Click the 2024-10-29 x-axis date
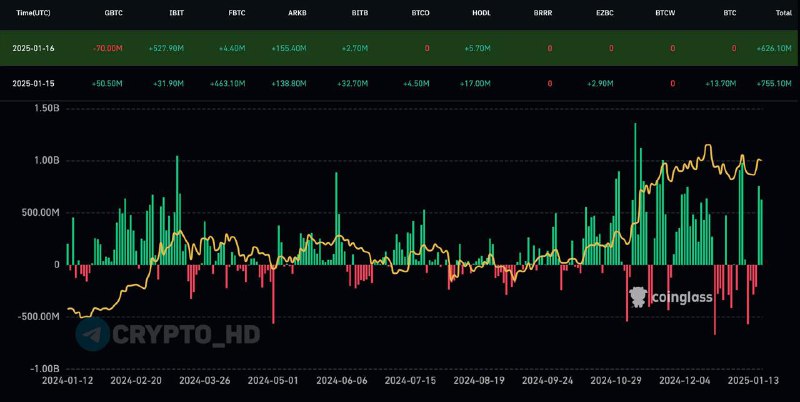 tap(616, 381)
